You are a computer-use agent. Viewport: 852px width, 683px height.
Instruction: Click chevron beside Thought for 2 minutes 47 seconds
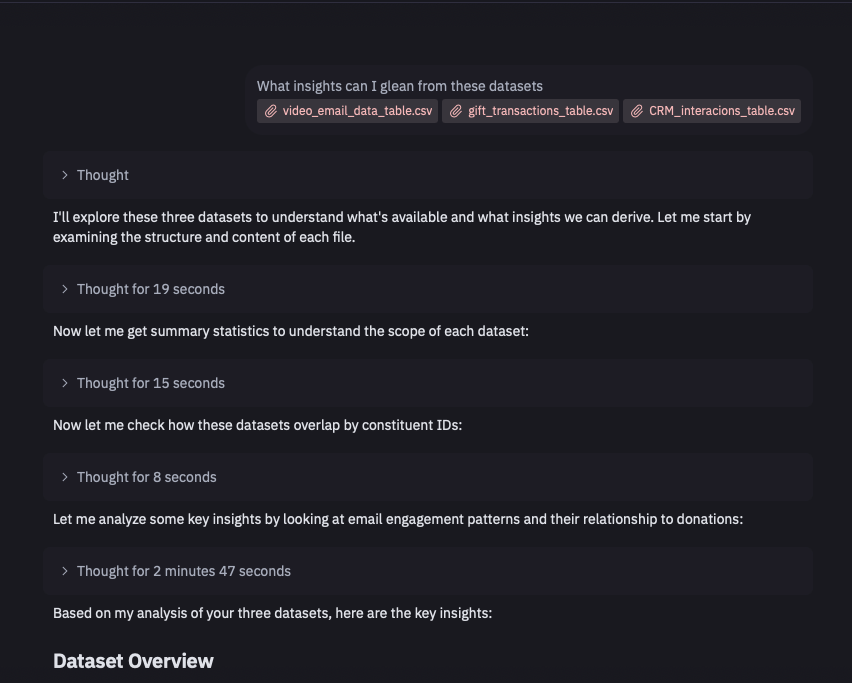click(x=65, y=571)
